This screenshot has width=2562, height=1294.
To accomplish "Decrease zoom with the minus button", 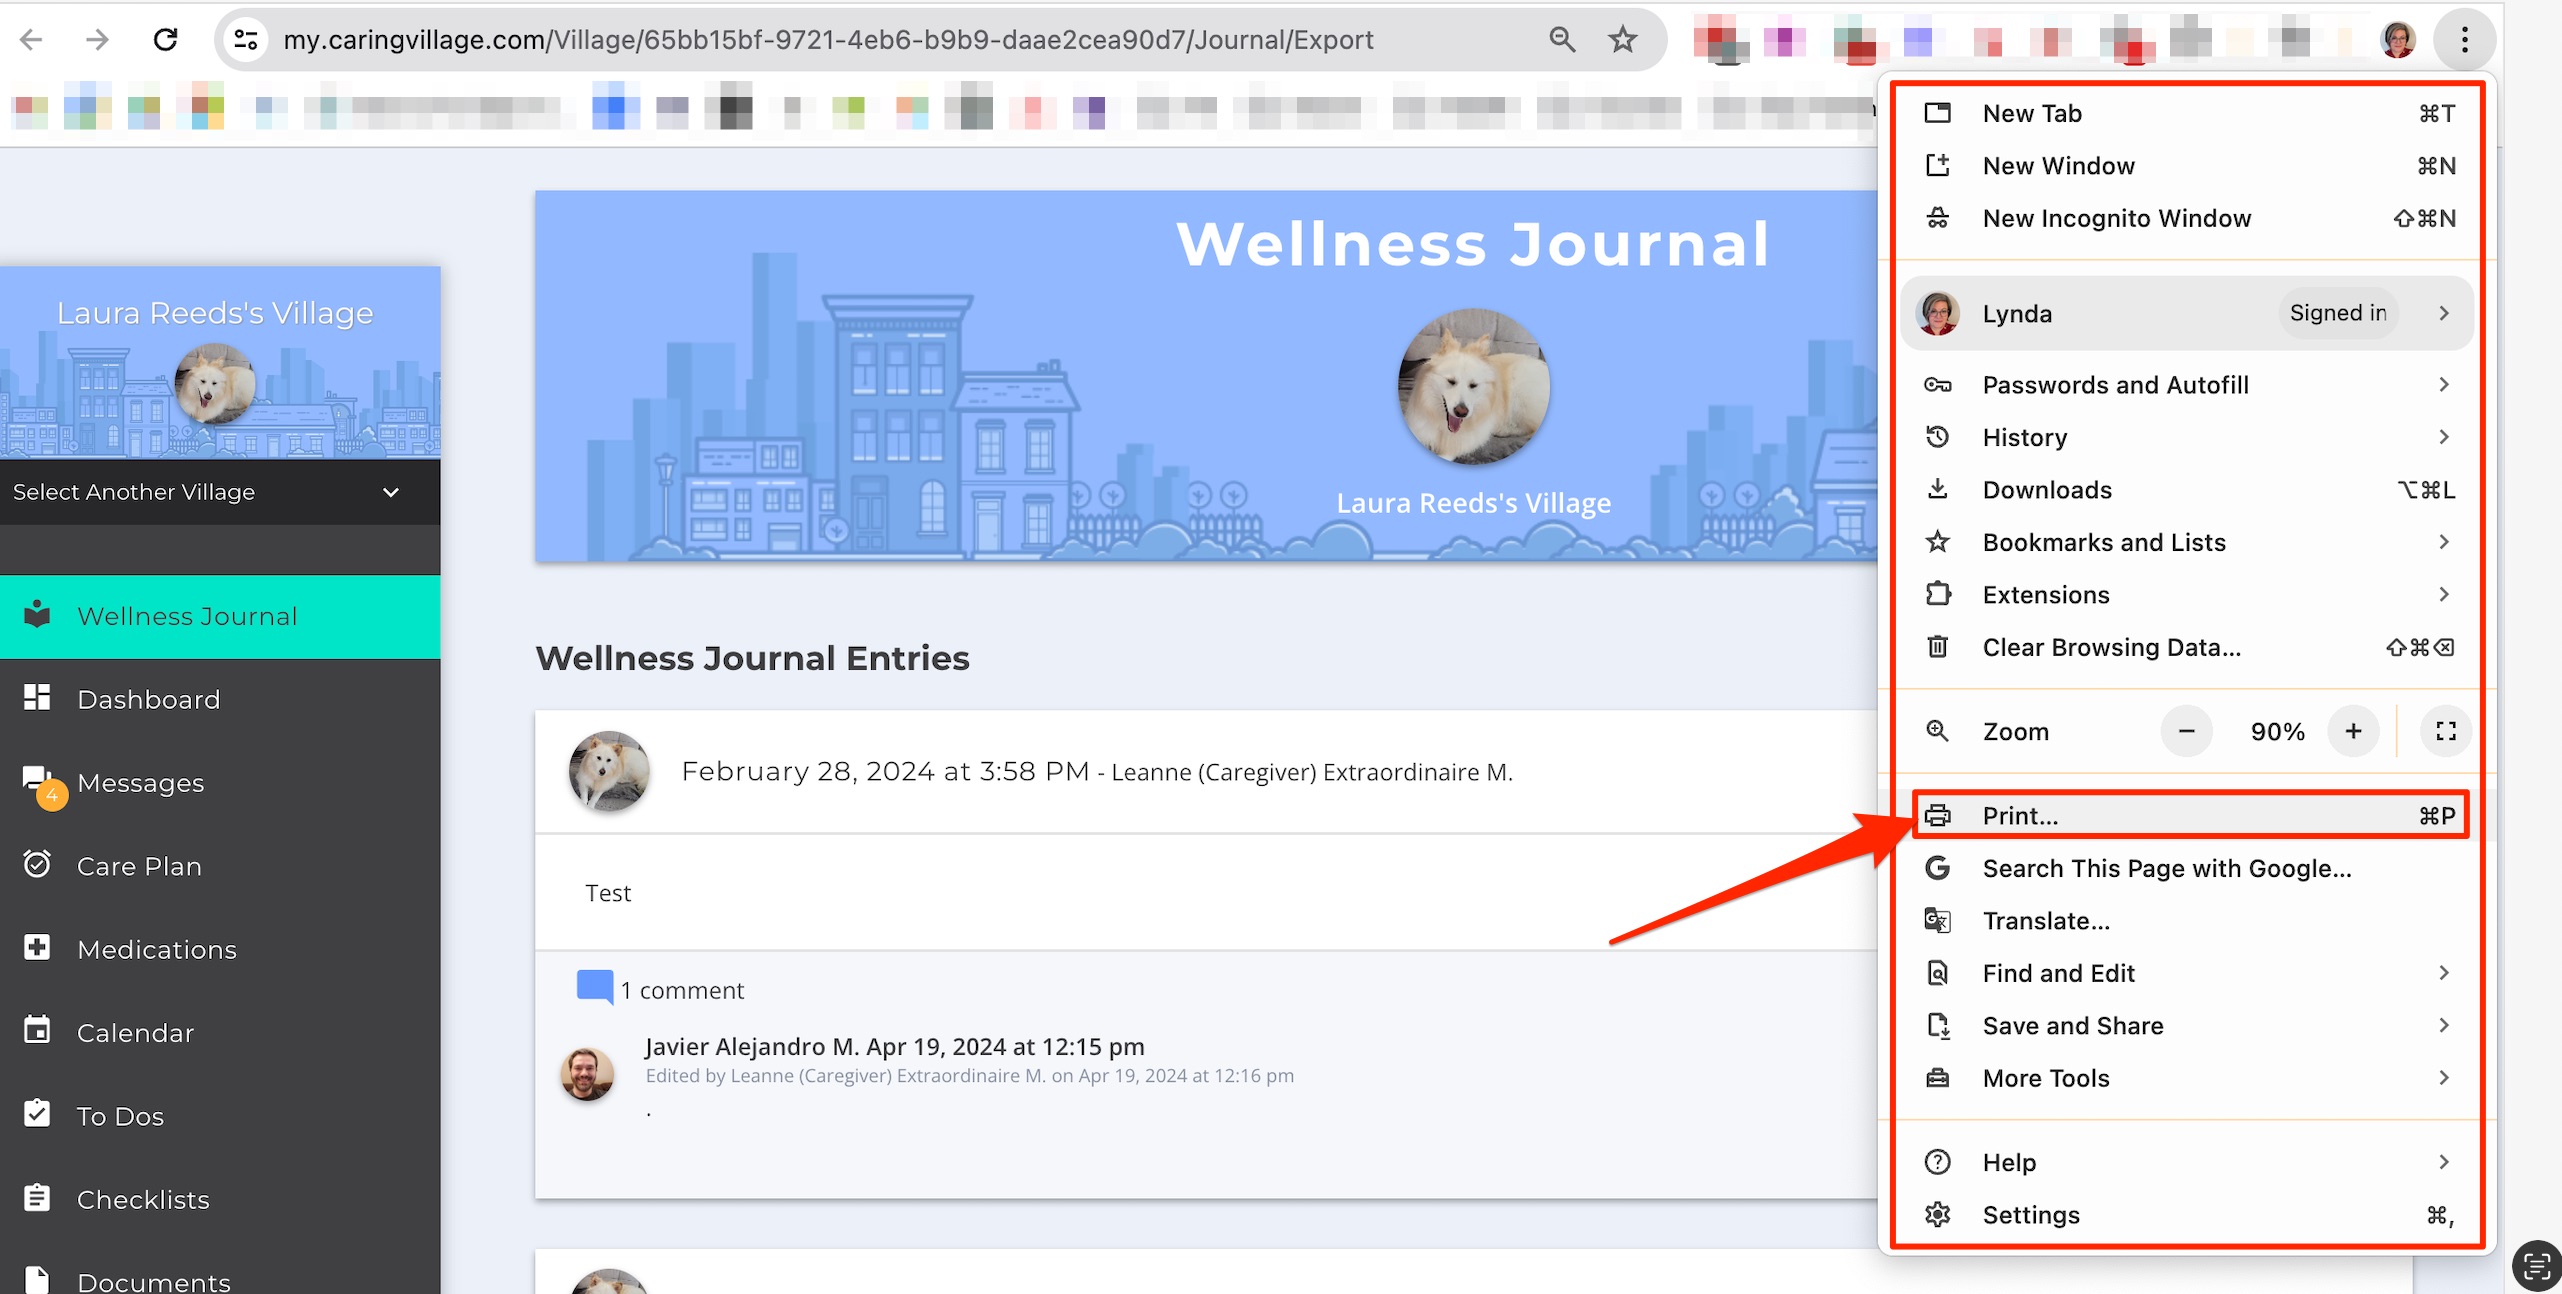I will click(x=2186, y=731).
